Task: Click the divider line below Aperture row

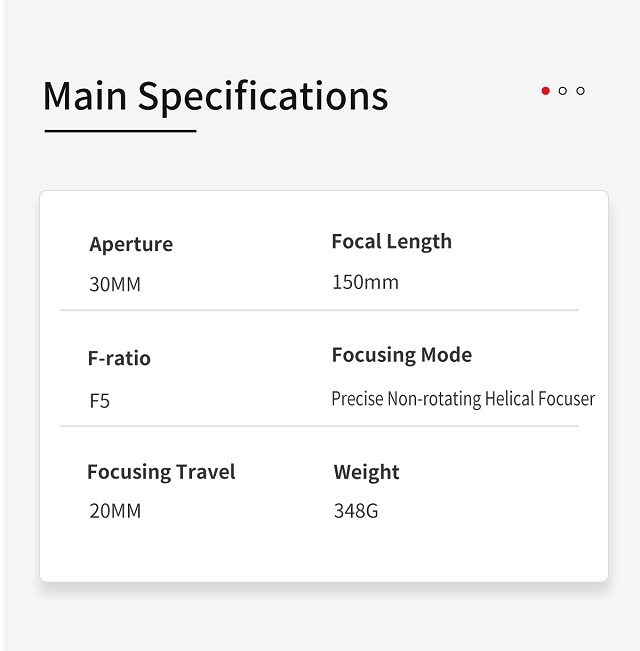Action: 319,311
